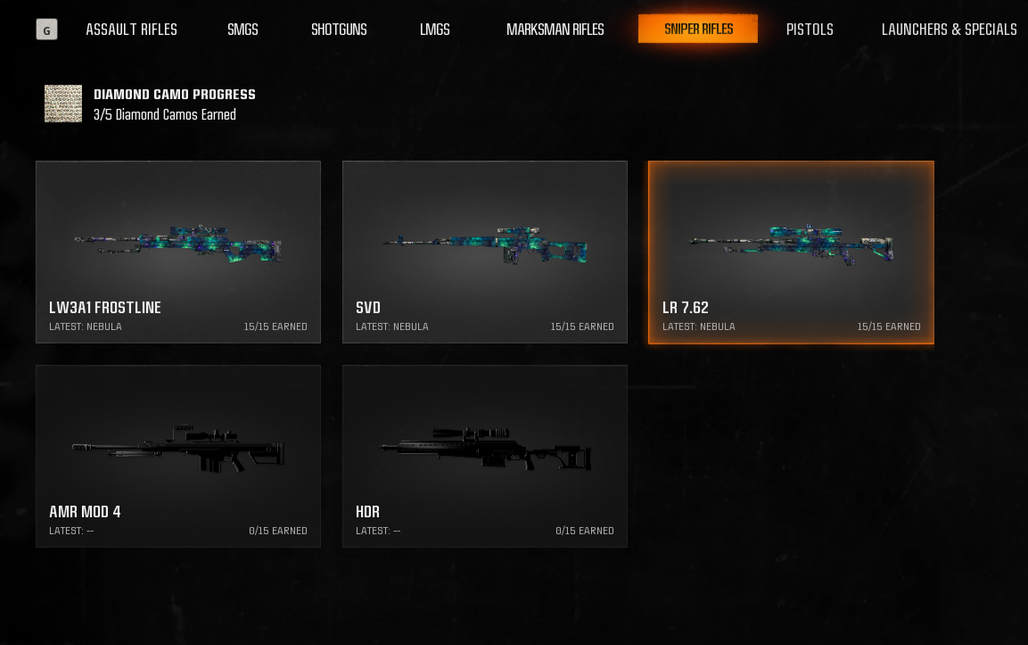This screenshot has height=645, width=1028.
Task: Click the HDR 0/15 Earned label
Action: (584, 531)
